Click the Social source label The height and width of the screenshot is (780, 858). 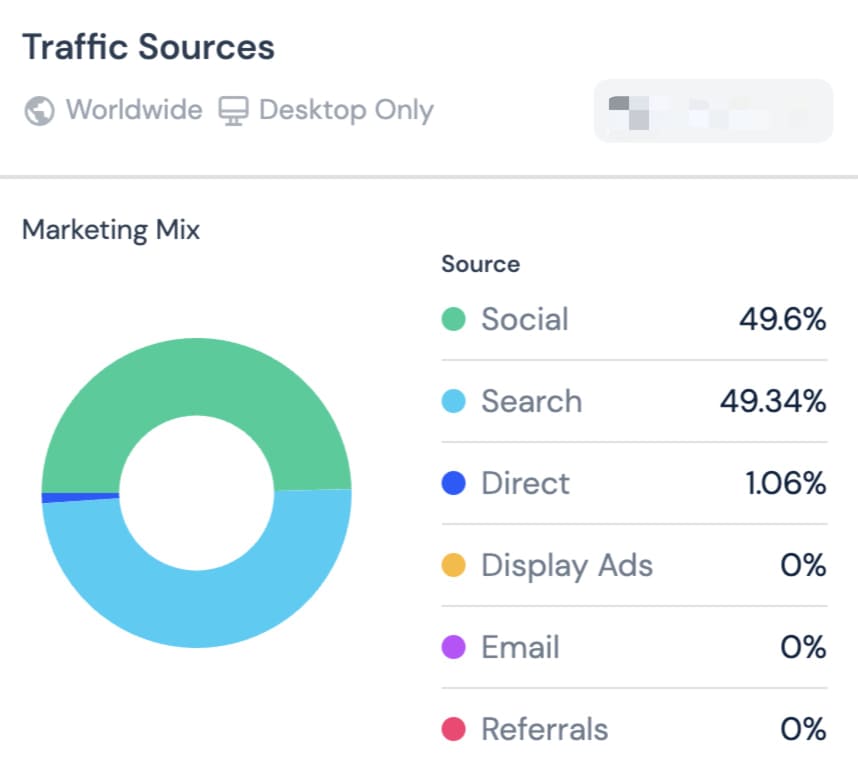click(525, 319)
